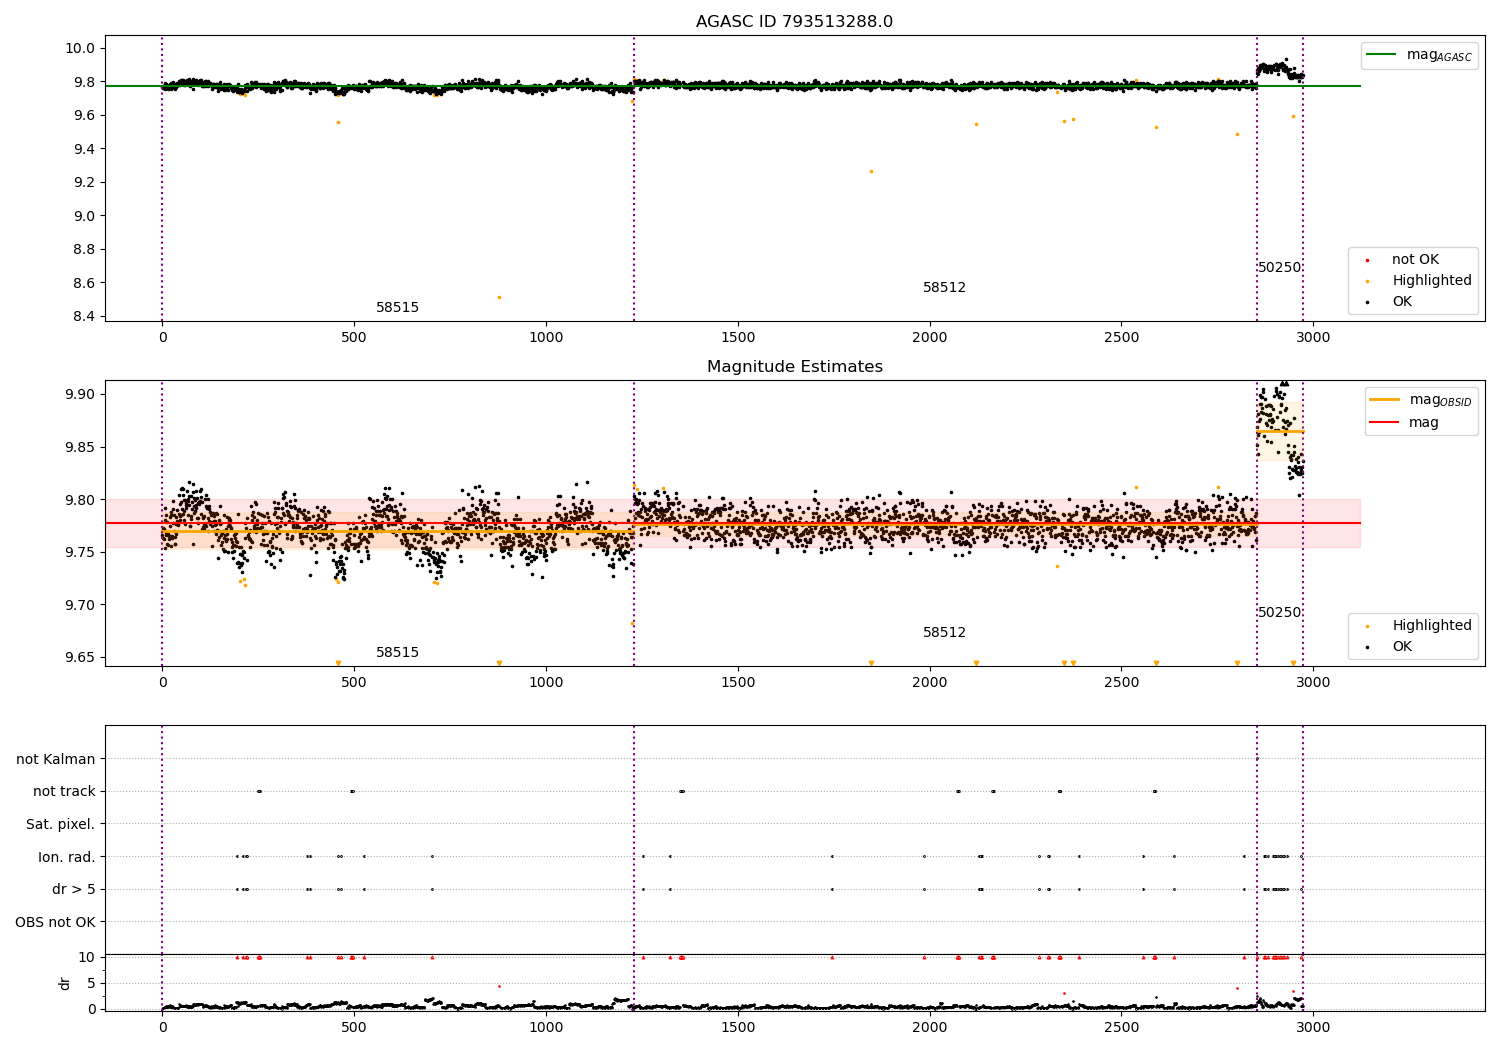Select the "Magnitude Estimates" plot title
This screenshot has width=1500, height=1050.
pyautogui.click(x=794, y=367)
